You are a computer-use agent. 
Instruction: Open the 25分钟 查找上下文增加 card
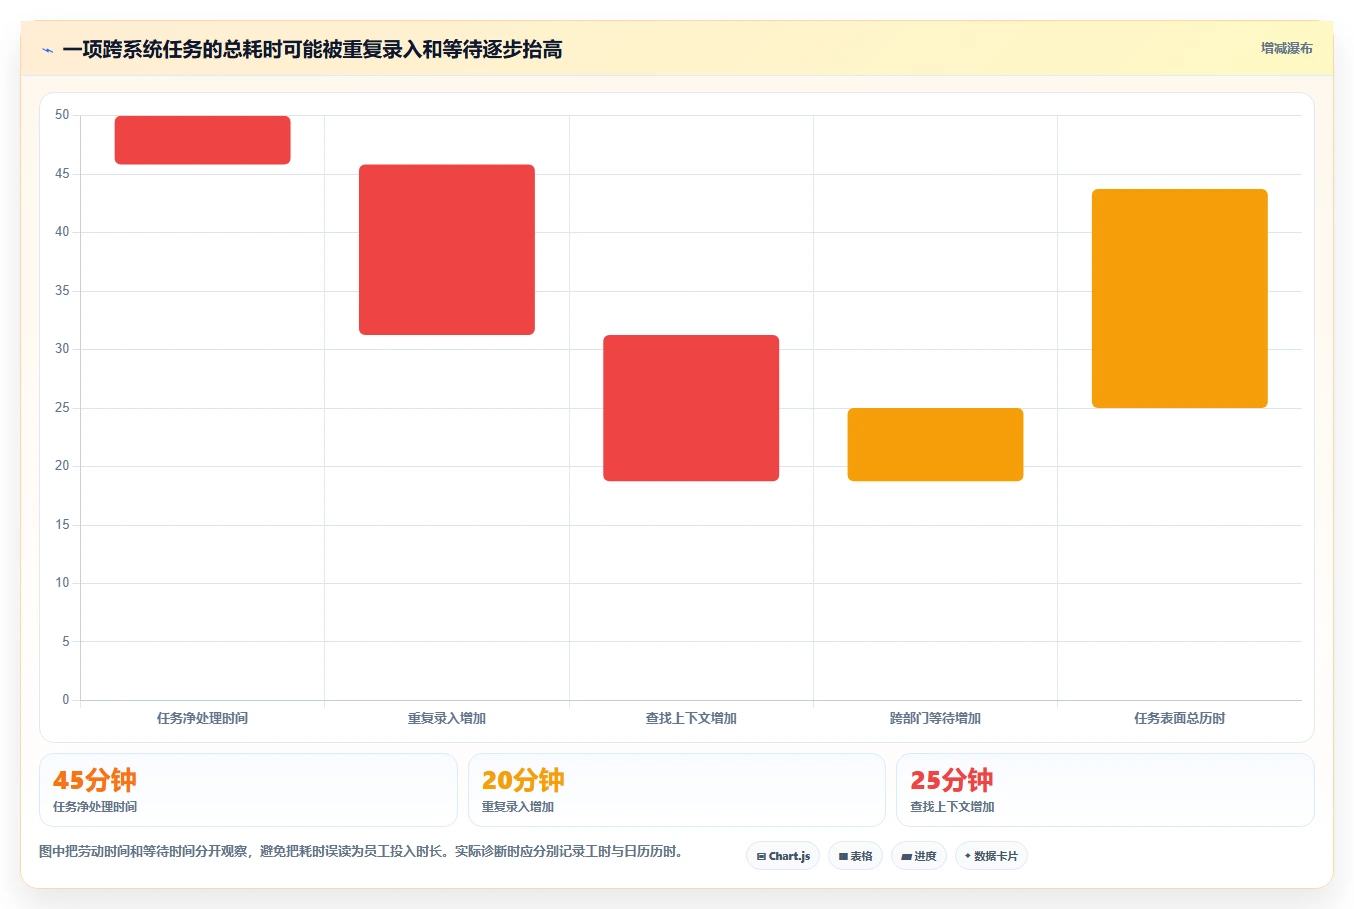tap(1105, 790)
